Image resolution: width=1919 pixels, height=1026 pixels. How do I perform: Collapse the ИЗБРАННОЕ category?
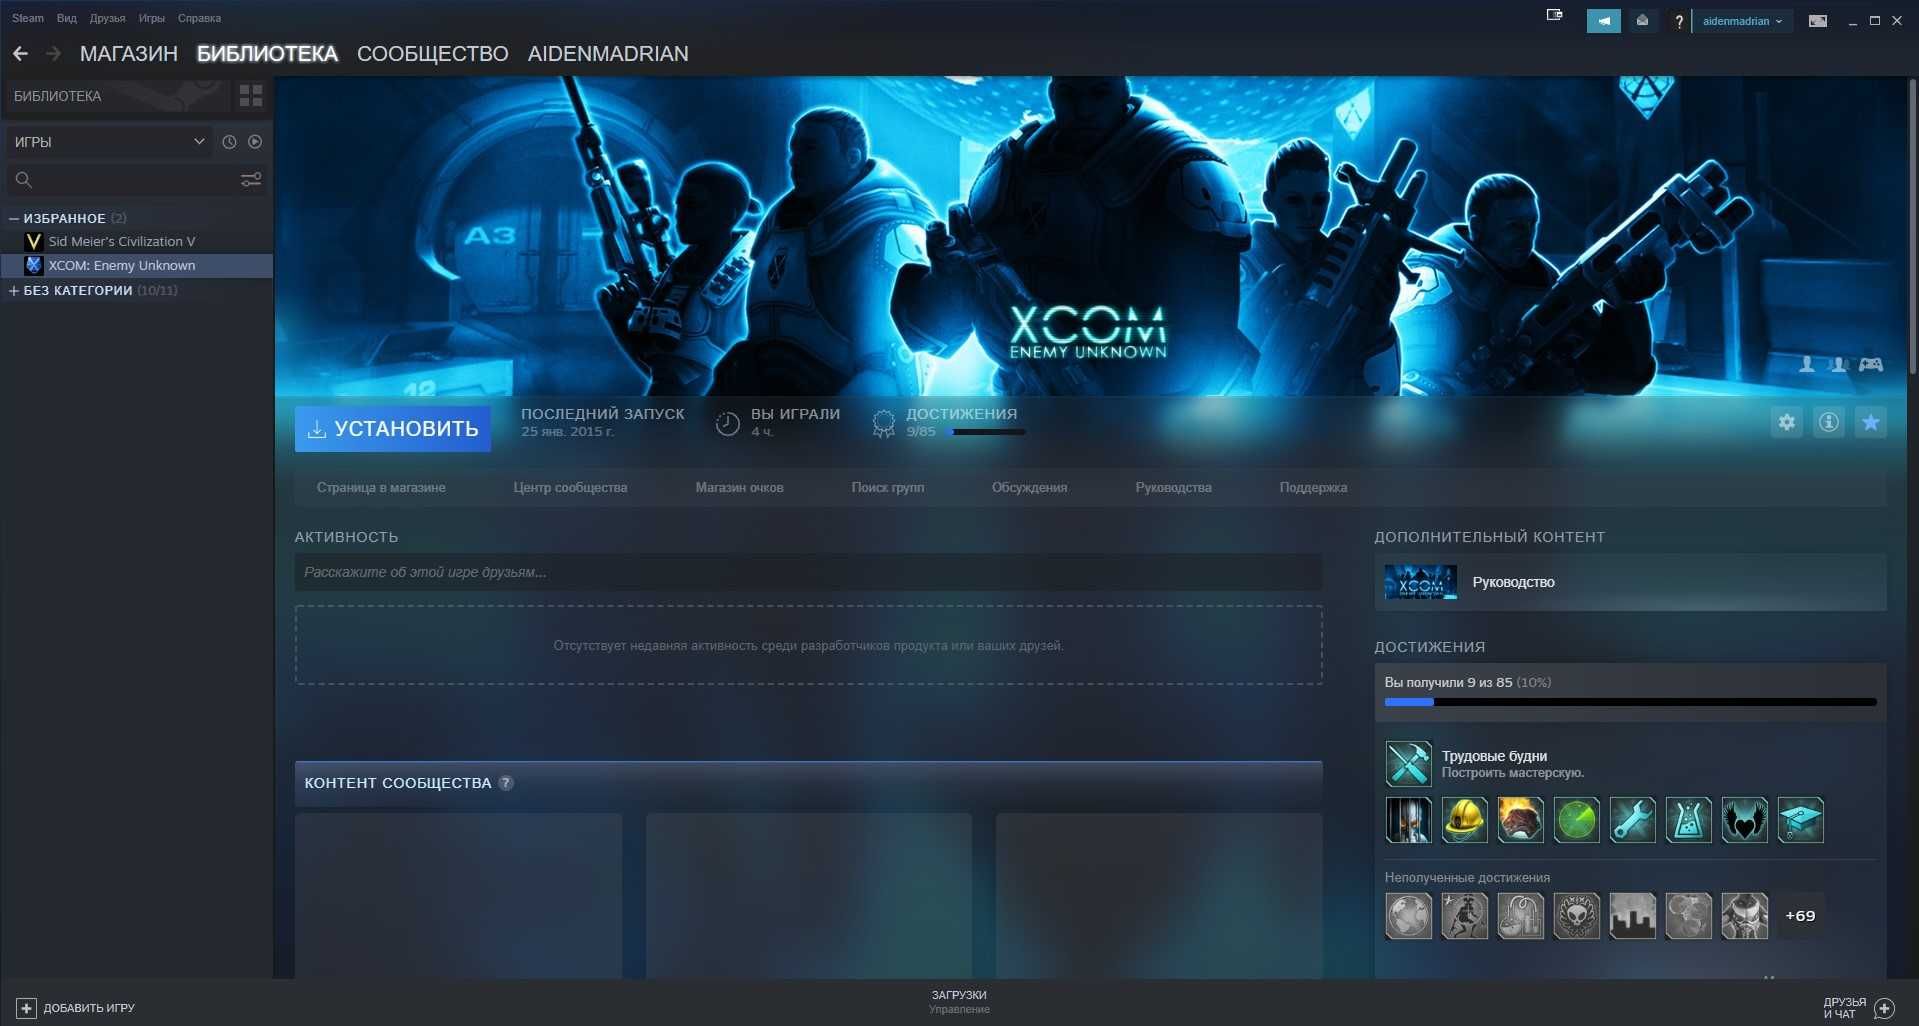[14, 218]
